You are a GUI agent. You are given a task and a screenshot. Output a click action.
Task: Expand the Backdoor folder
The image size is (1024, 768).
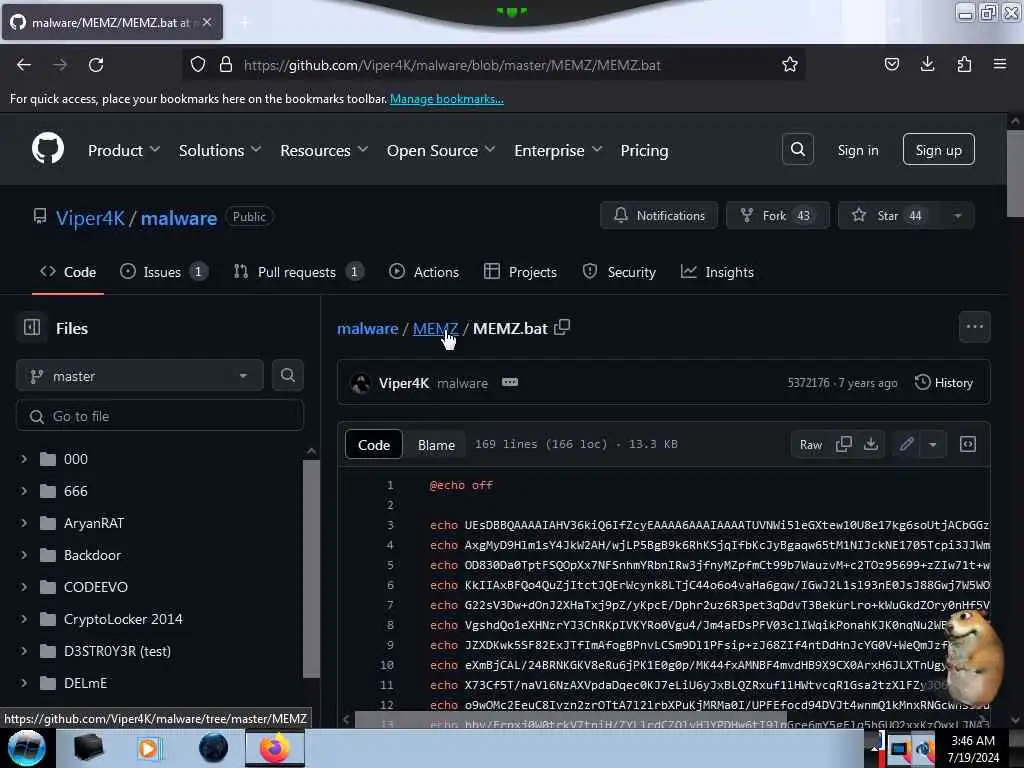24,555
